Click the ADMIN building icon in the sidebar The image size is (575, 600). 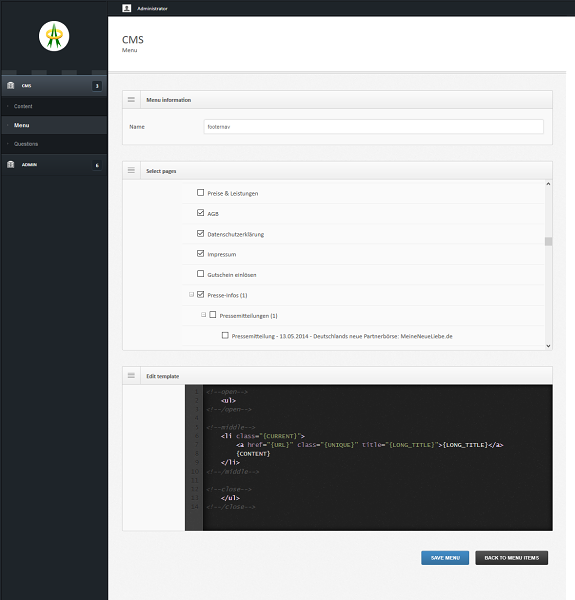pos(11,165)
